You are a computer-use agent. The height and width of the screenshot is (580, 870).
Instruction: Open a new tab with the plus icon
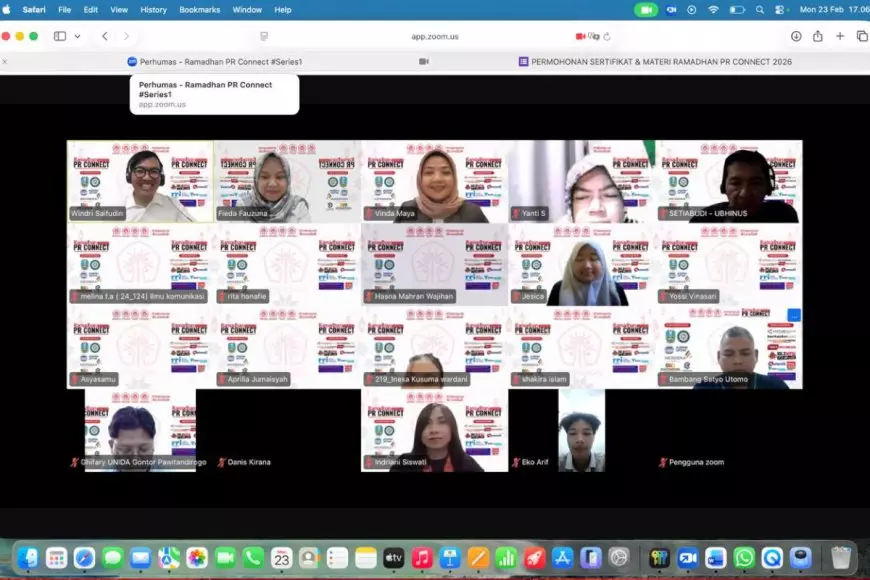coord(840,36)
